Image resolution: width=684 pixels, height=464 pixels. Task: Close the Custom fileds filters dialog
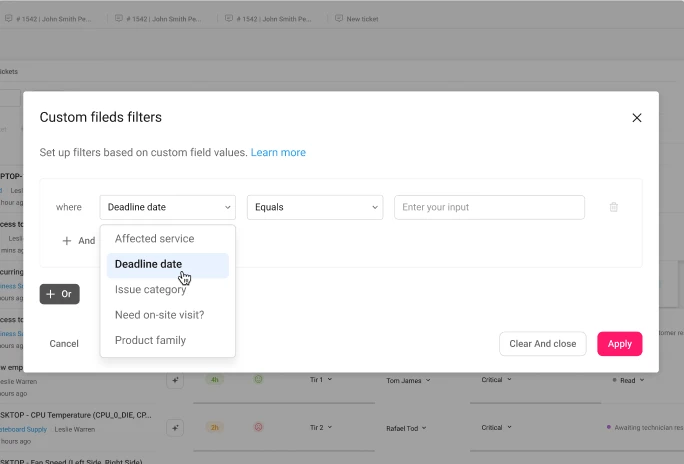coord(636,118)
